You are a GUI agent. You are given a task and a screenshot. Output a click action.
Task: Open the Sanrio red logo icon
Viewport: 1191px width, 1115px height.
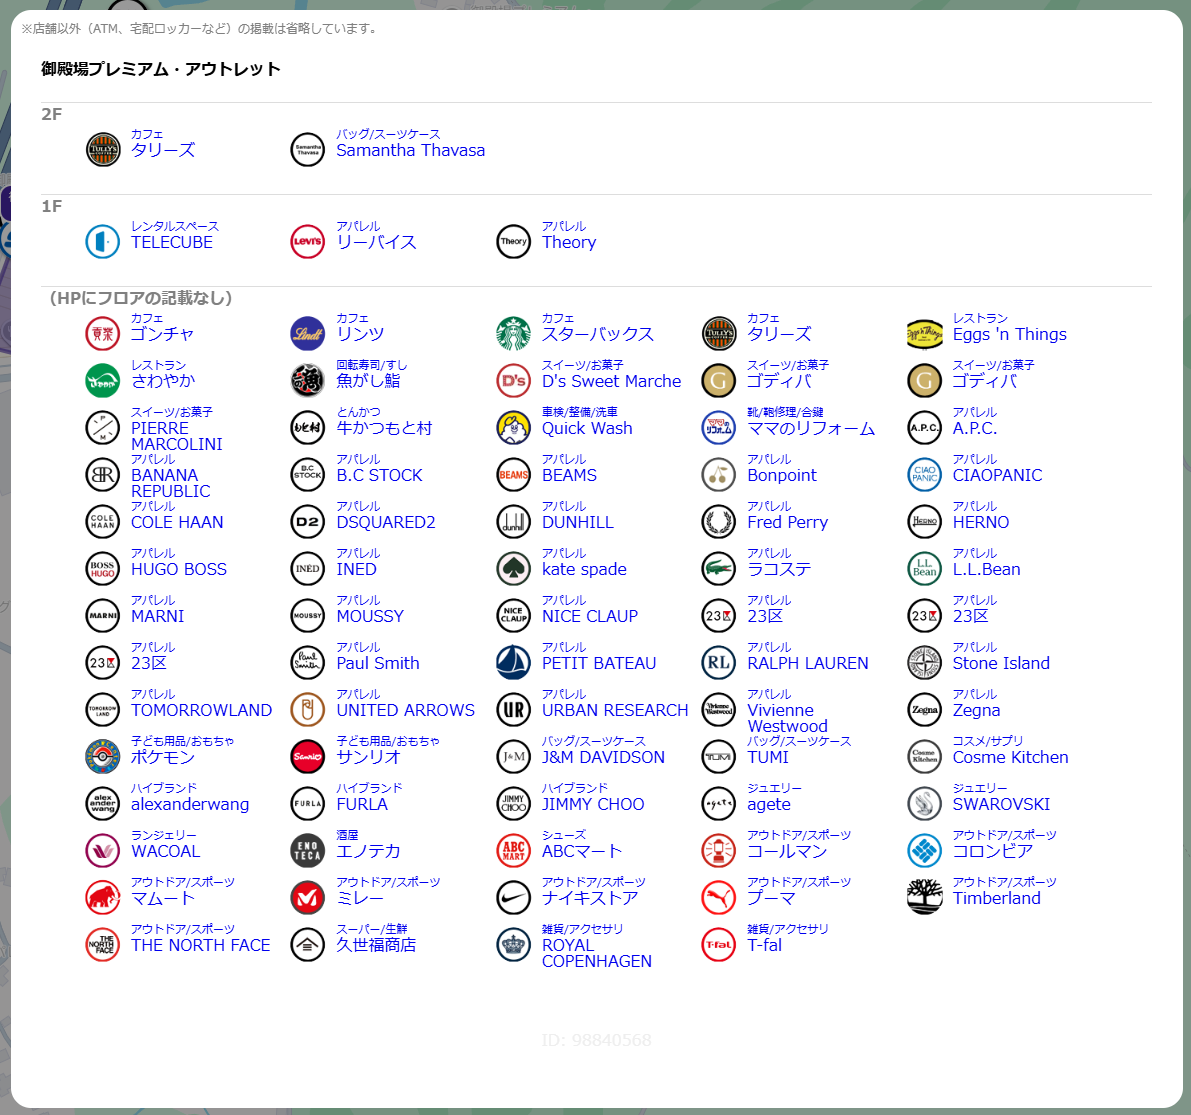pyautogui.click(x=307, y=757)
